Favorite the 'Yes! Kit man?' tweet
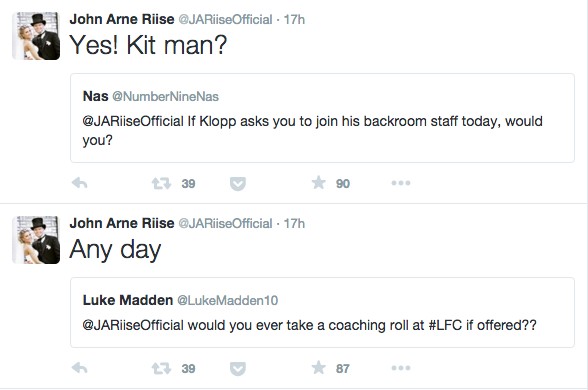Screen dimensions: 588x390 click(319, 183)
